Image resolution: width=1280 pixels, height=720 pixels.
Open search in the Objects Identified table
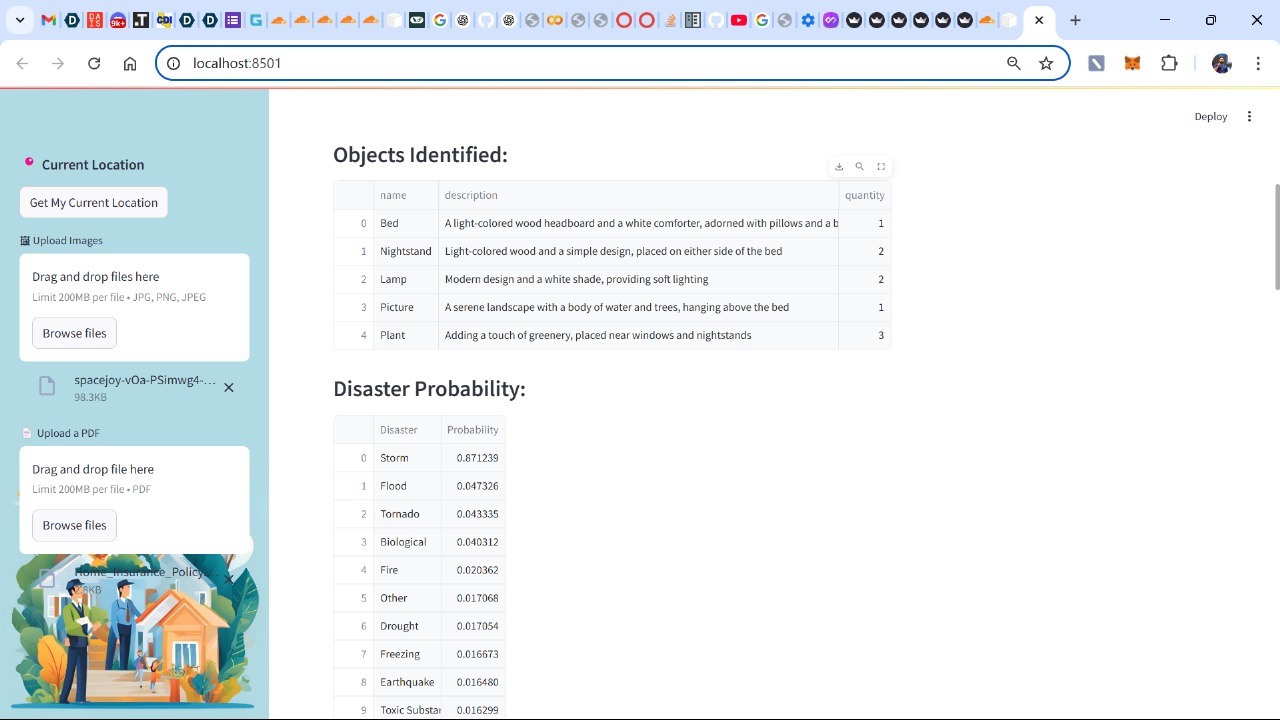(x=860, y=167)
